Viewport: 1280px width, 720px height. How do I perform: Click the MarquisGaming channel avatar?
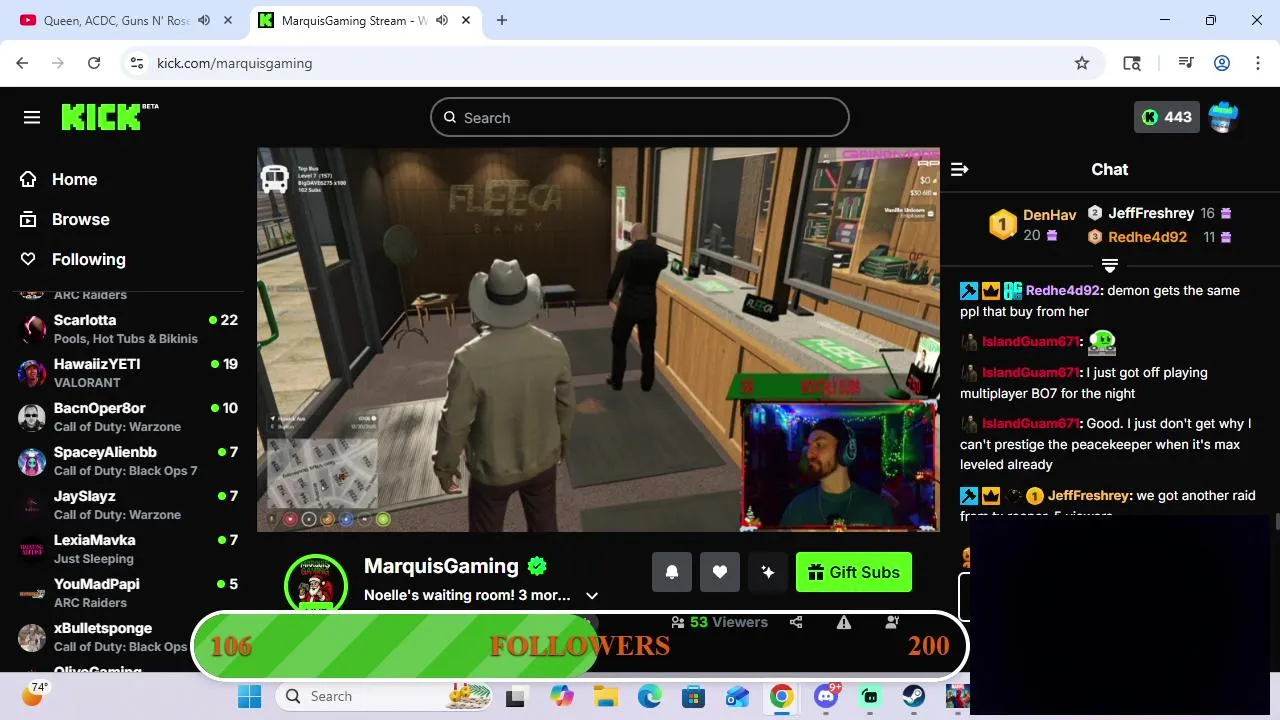pyautogui.click(x=316, y=584)
